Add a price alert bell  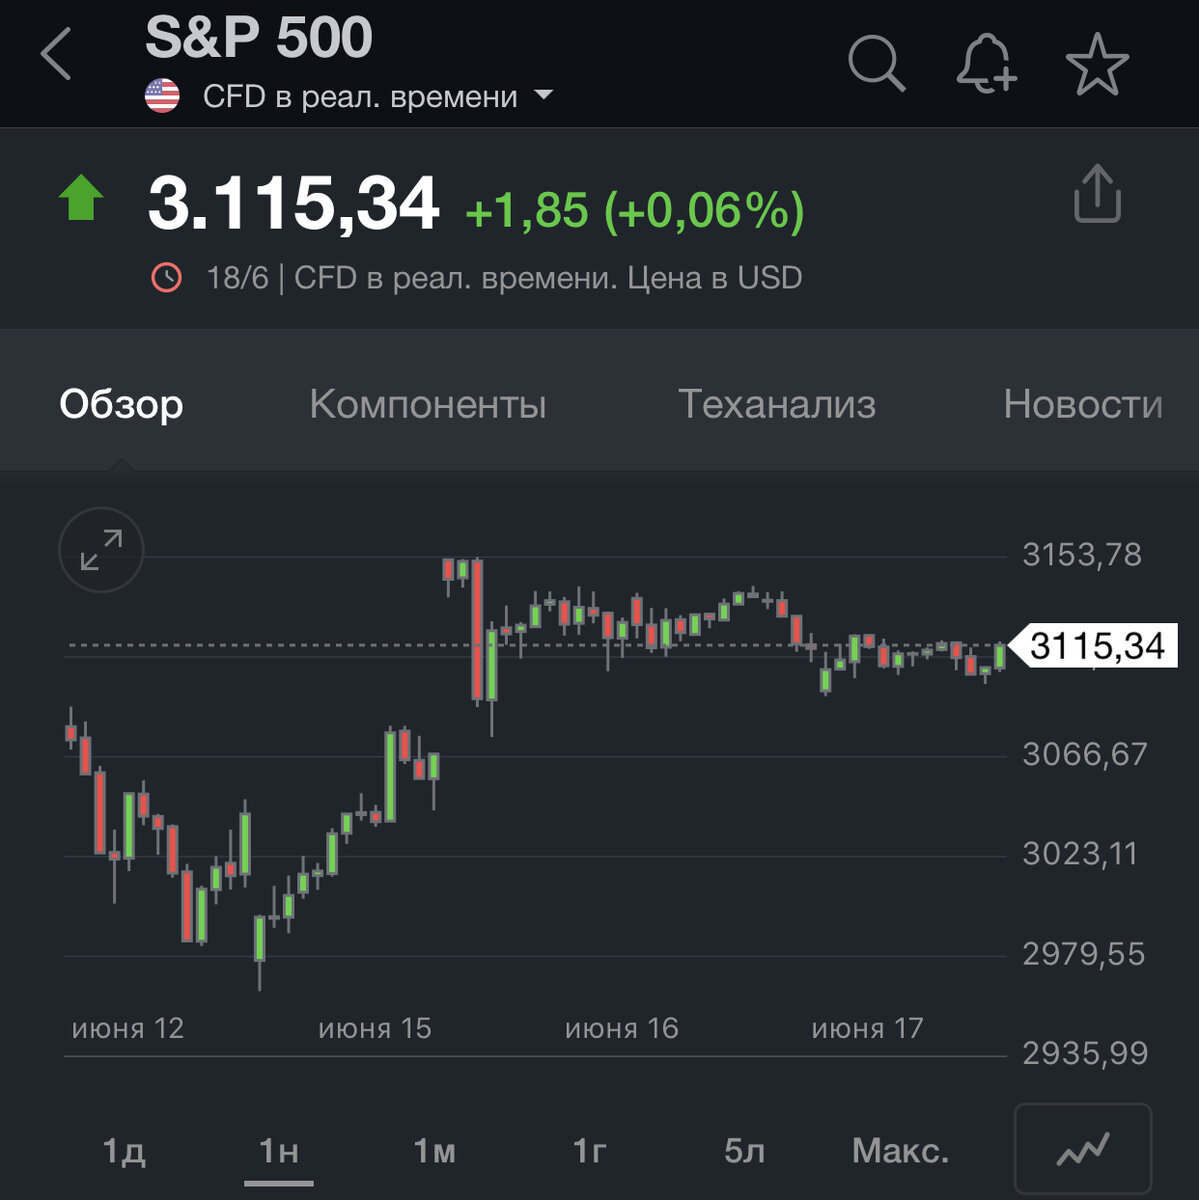[986, 64]
